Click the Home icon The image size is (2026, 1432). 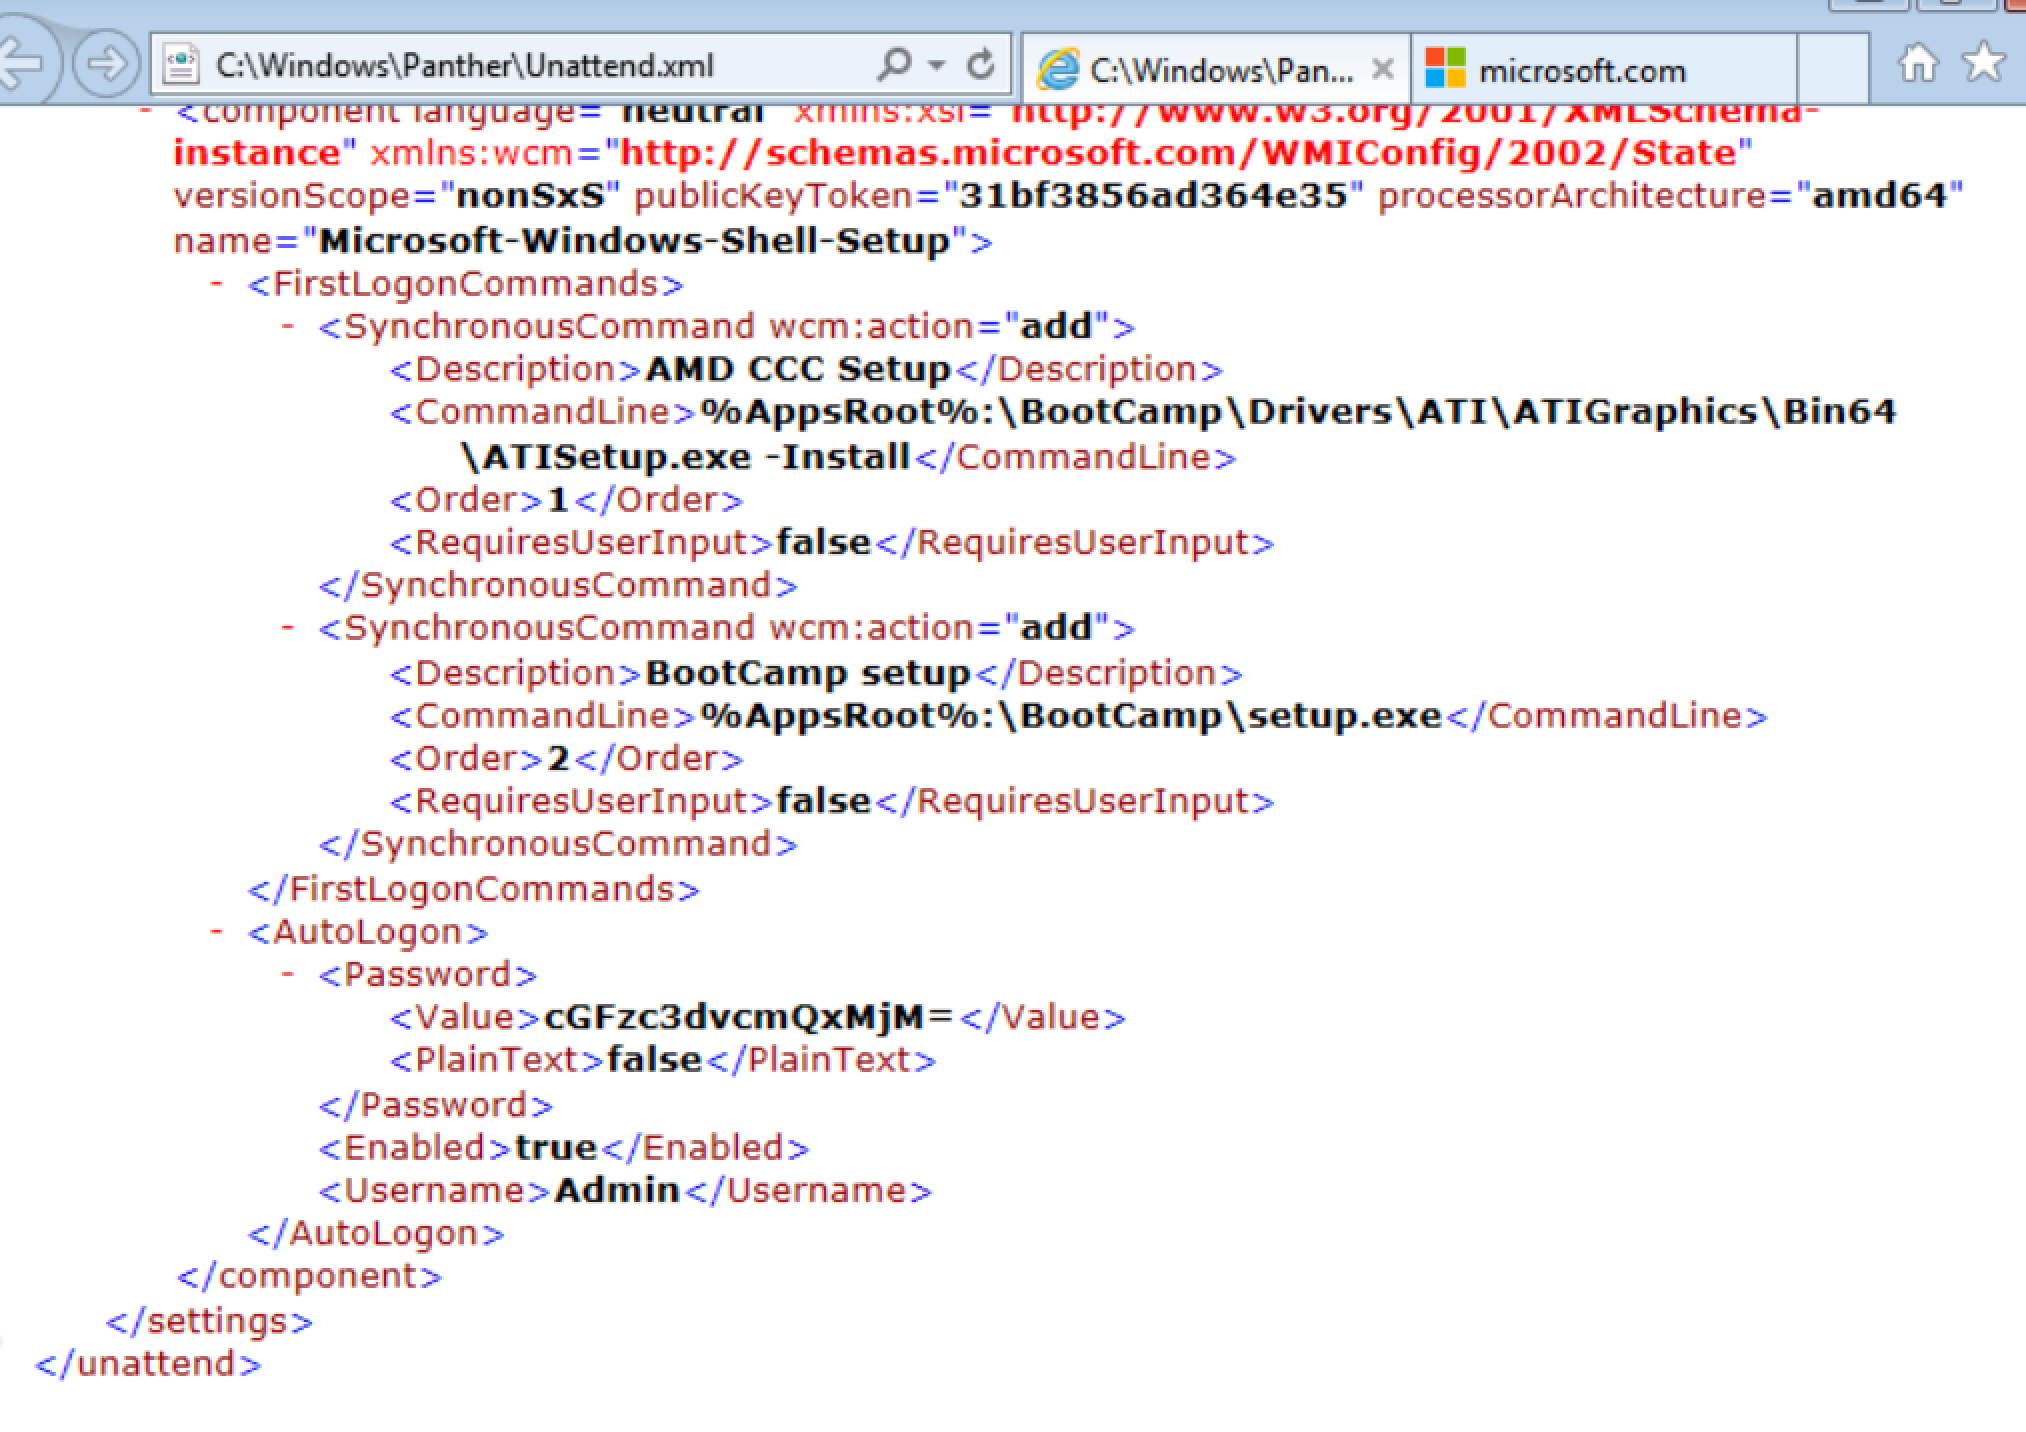[1917, 64]
